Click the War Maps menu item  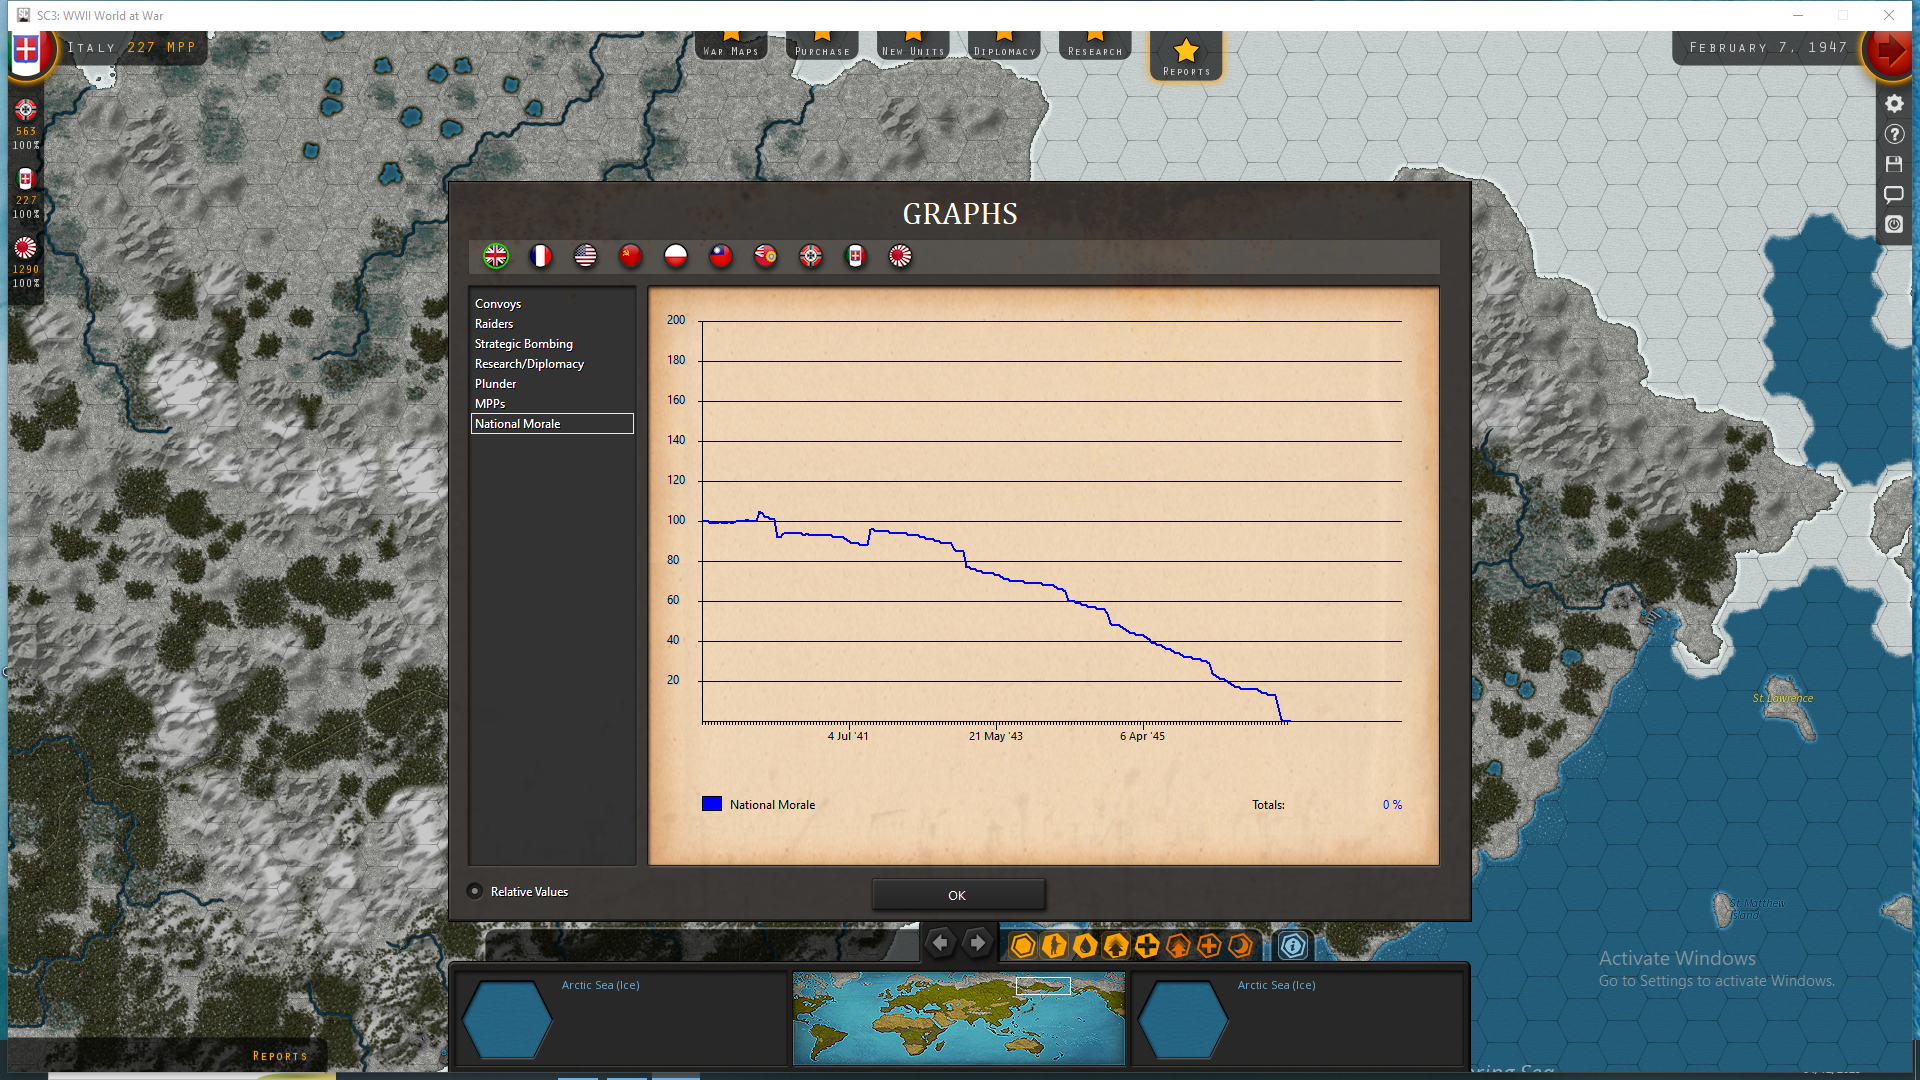pyautogui.click(x=731, y=44)
